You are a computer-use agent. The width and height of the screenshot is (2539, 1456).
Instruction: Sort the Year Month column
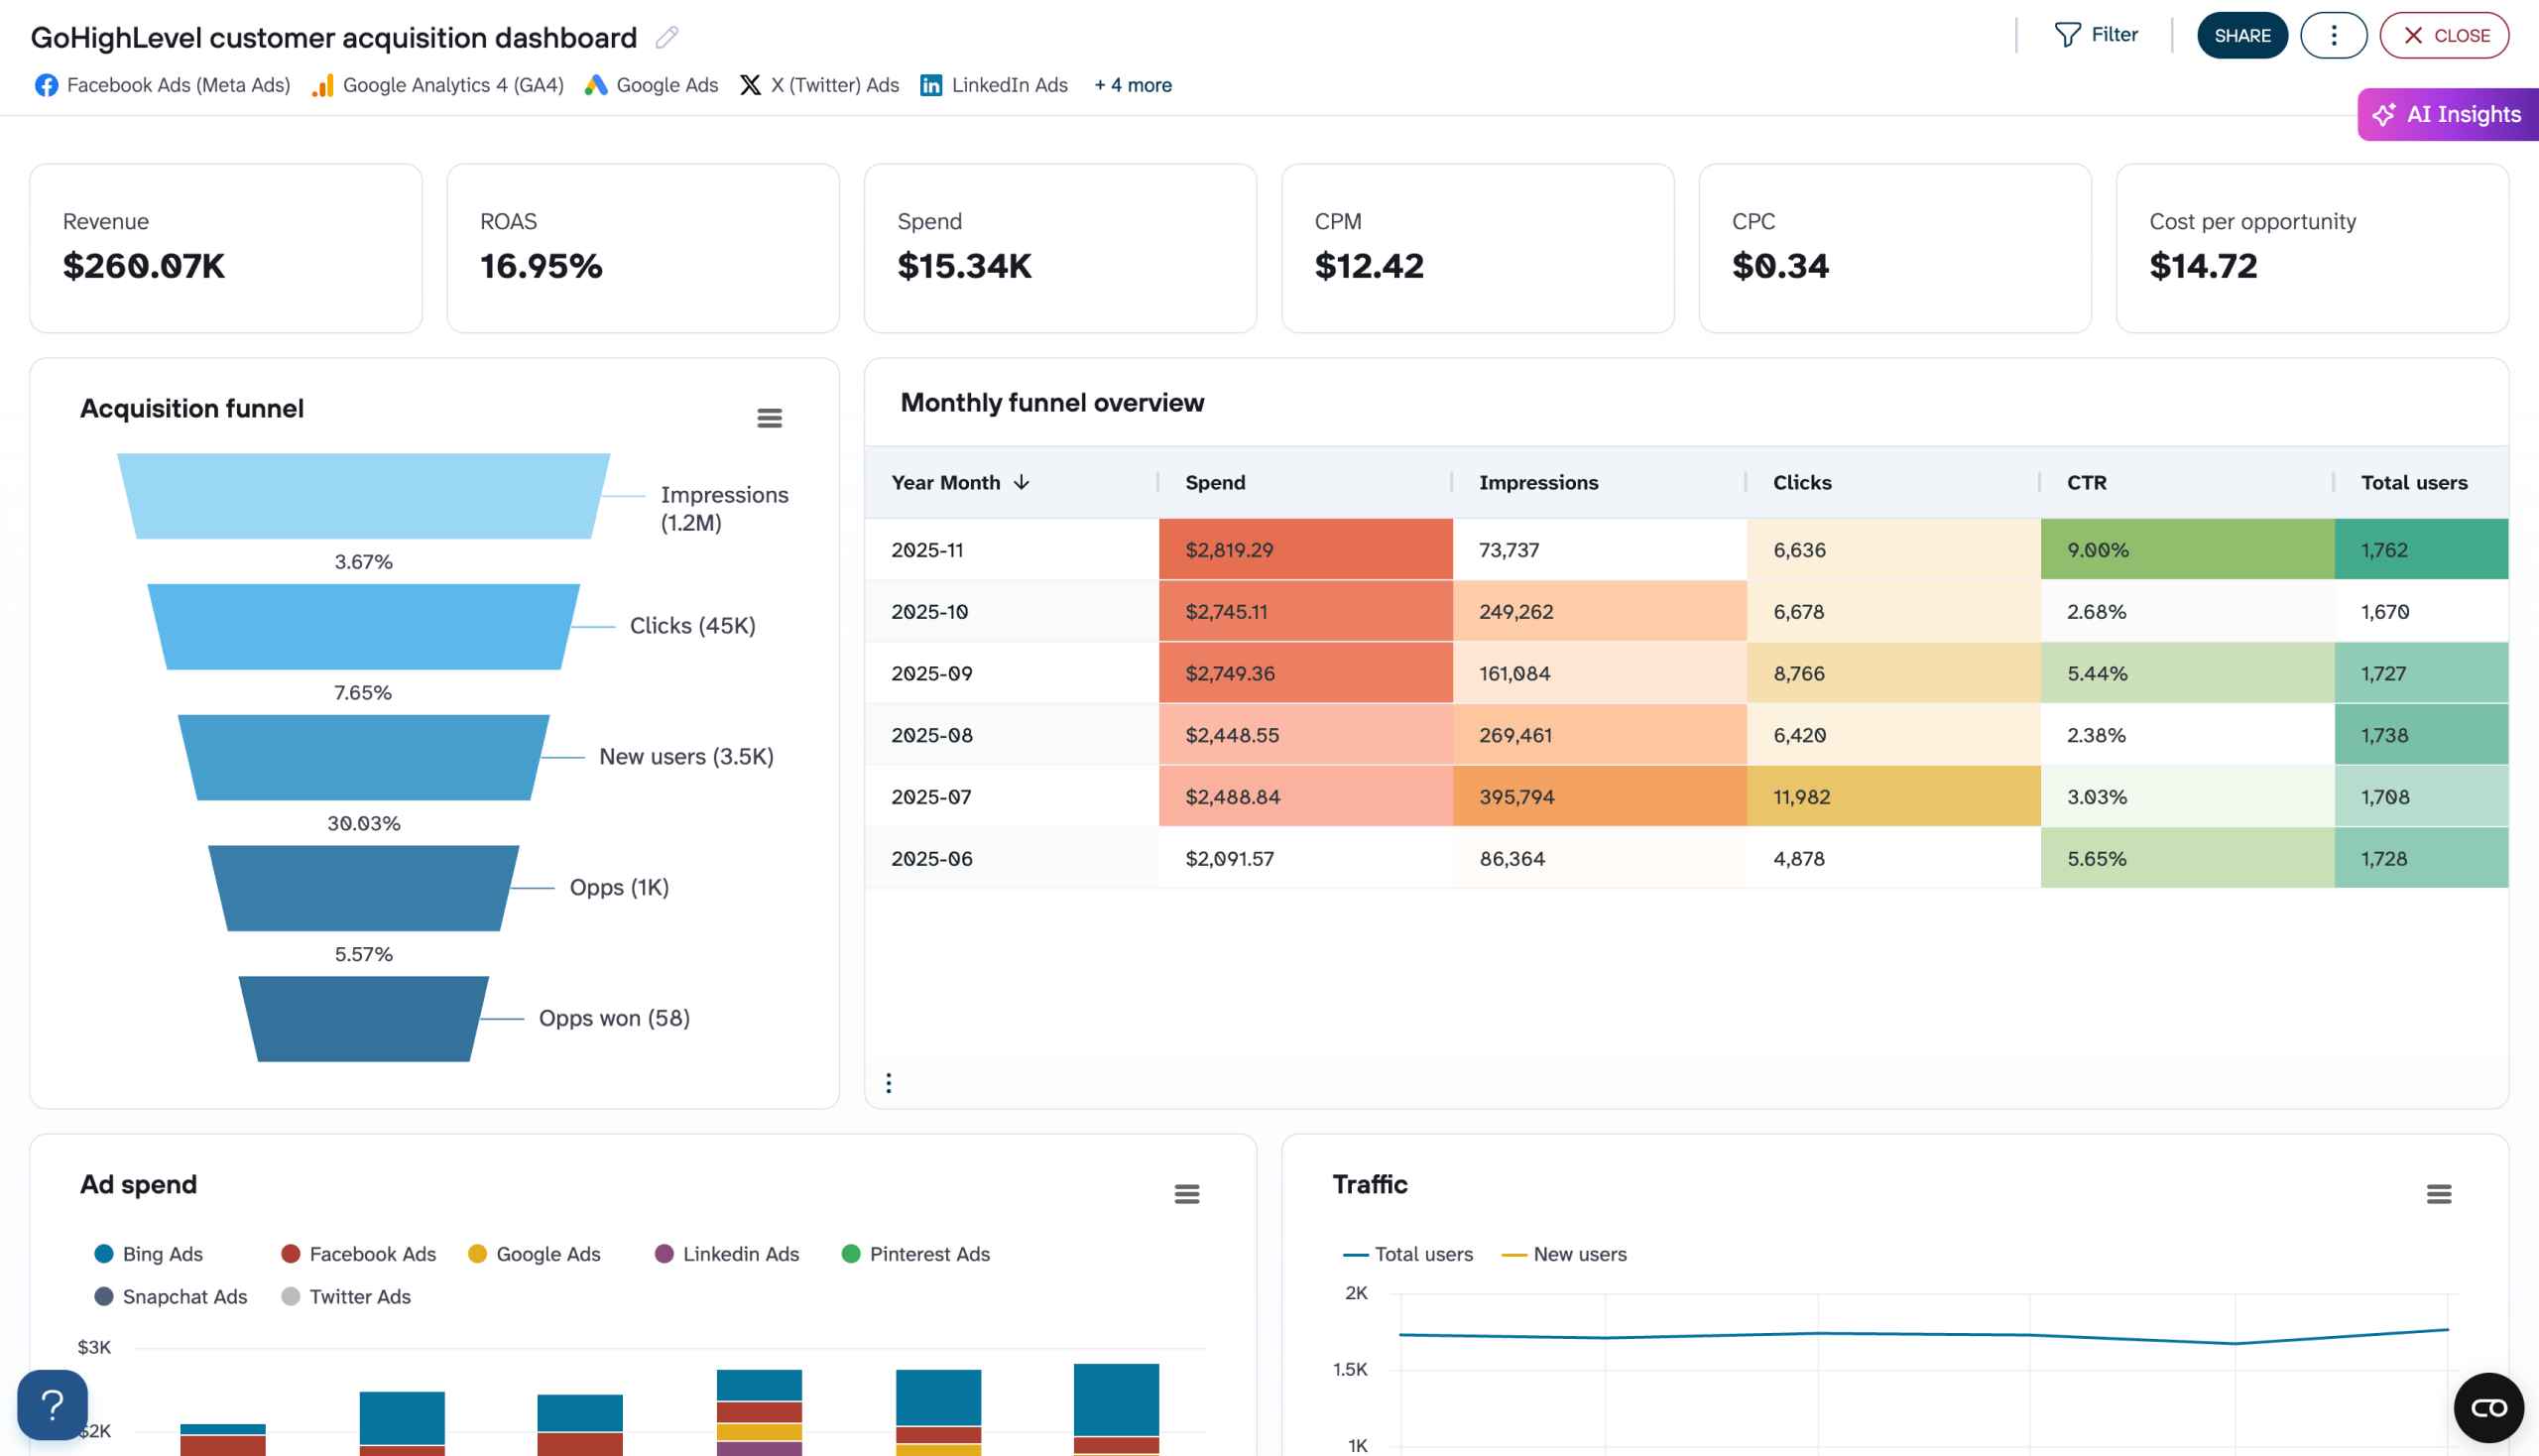click(959, 482)
